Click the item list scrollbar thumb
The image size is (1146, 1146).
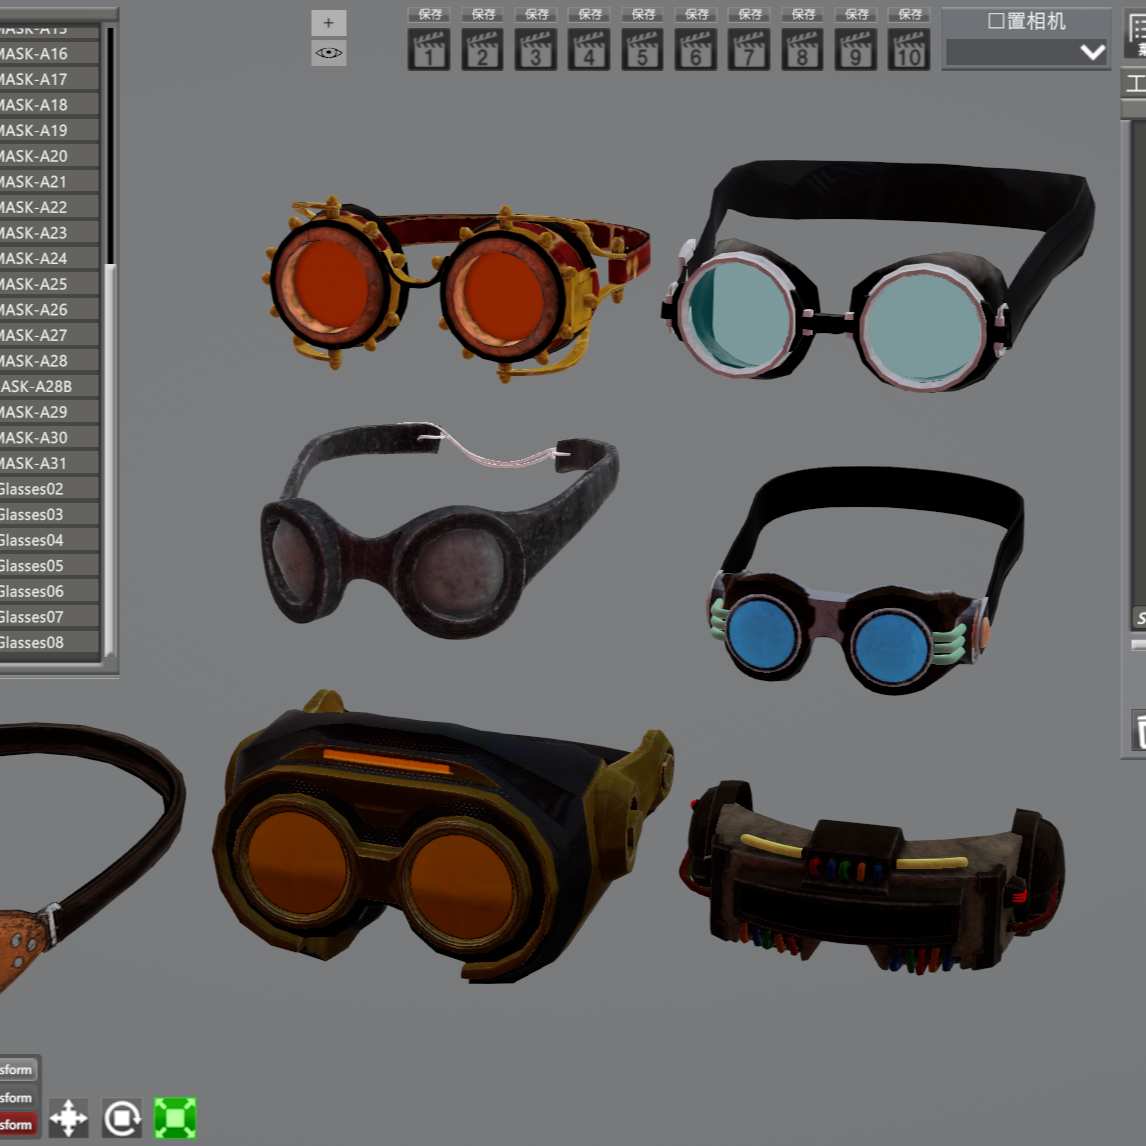point(110,460)
